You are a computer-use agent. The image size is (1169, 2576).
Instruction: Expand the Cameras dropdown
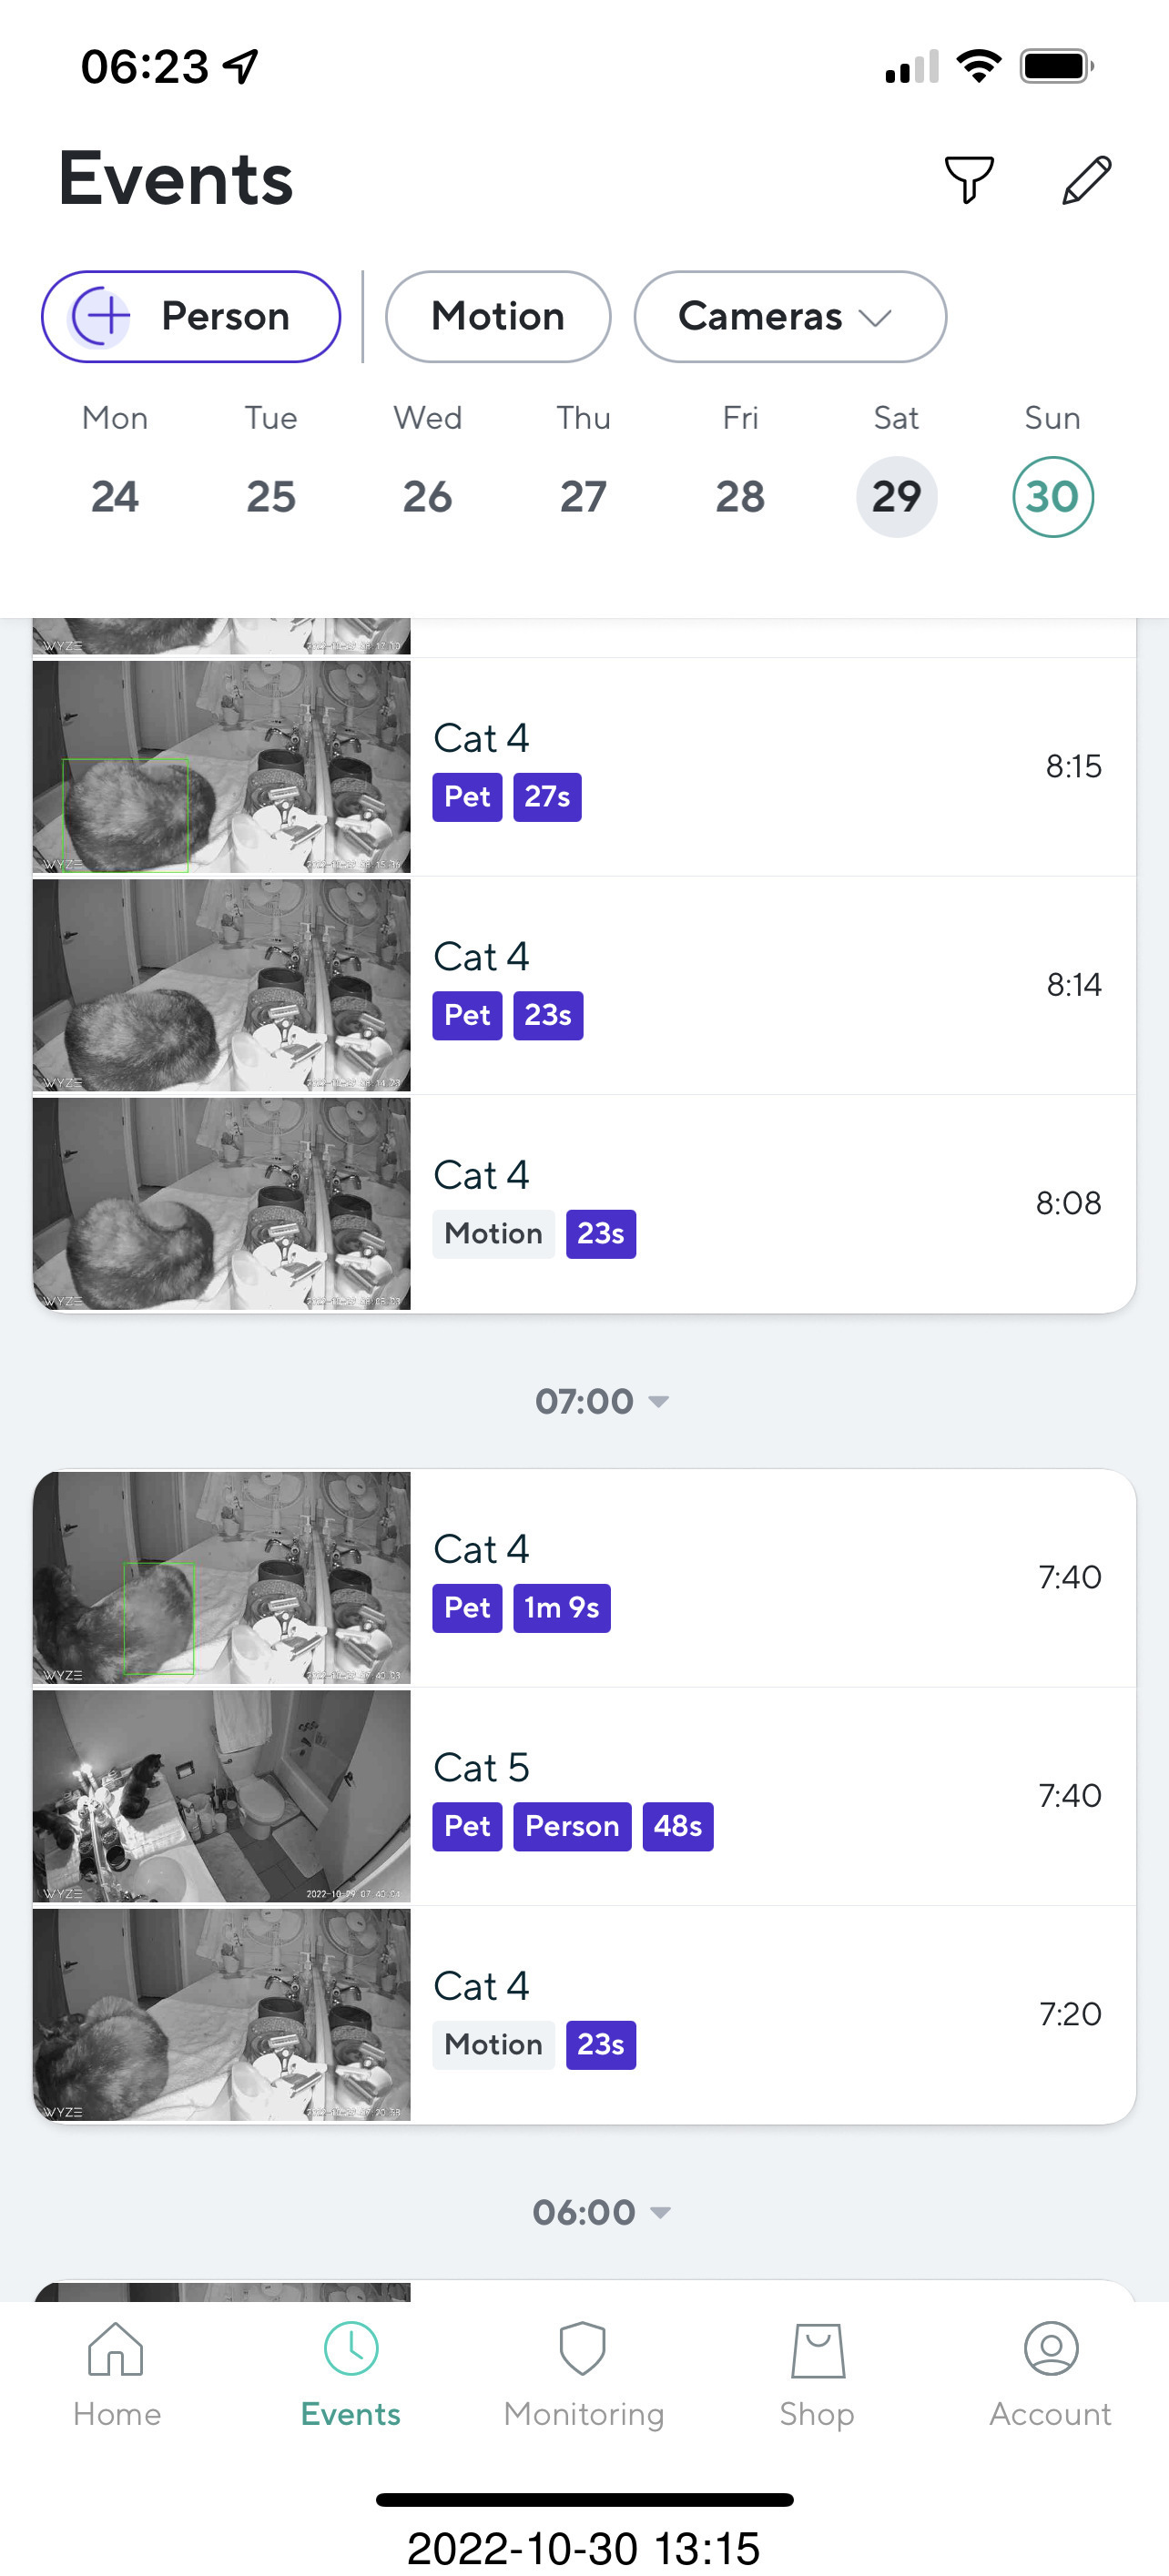pos(789,317)
